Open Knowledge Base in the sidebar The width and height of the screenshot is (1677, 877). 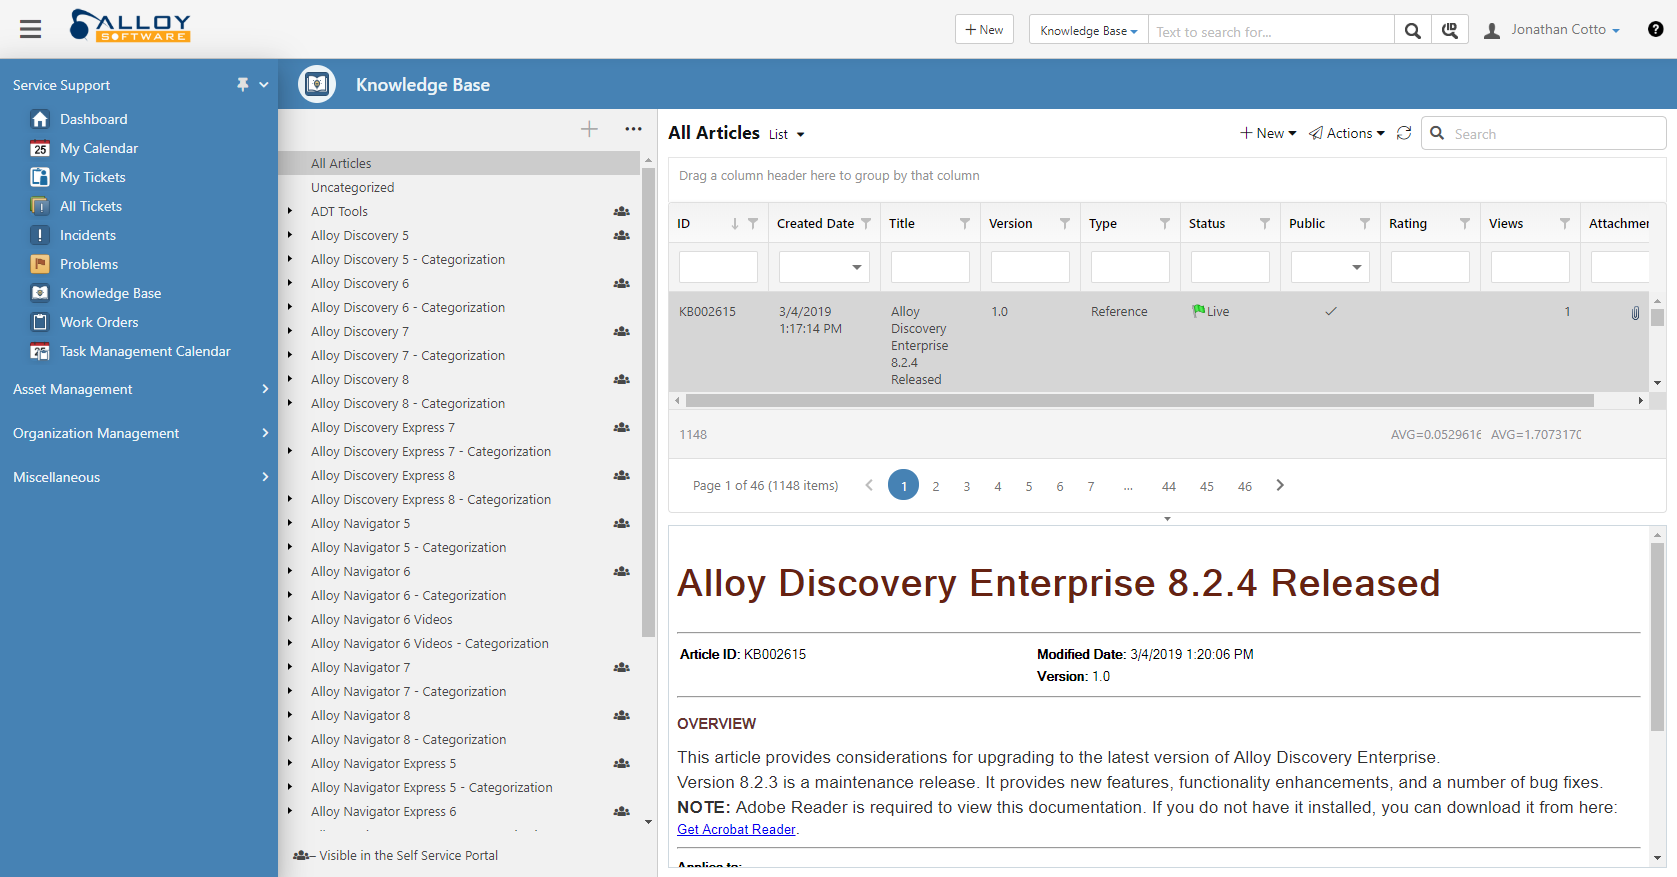110,293
